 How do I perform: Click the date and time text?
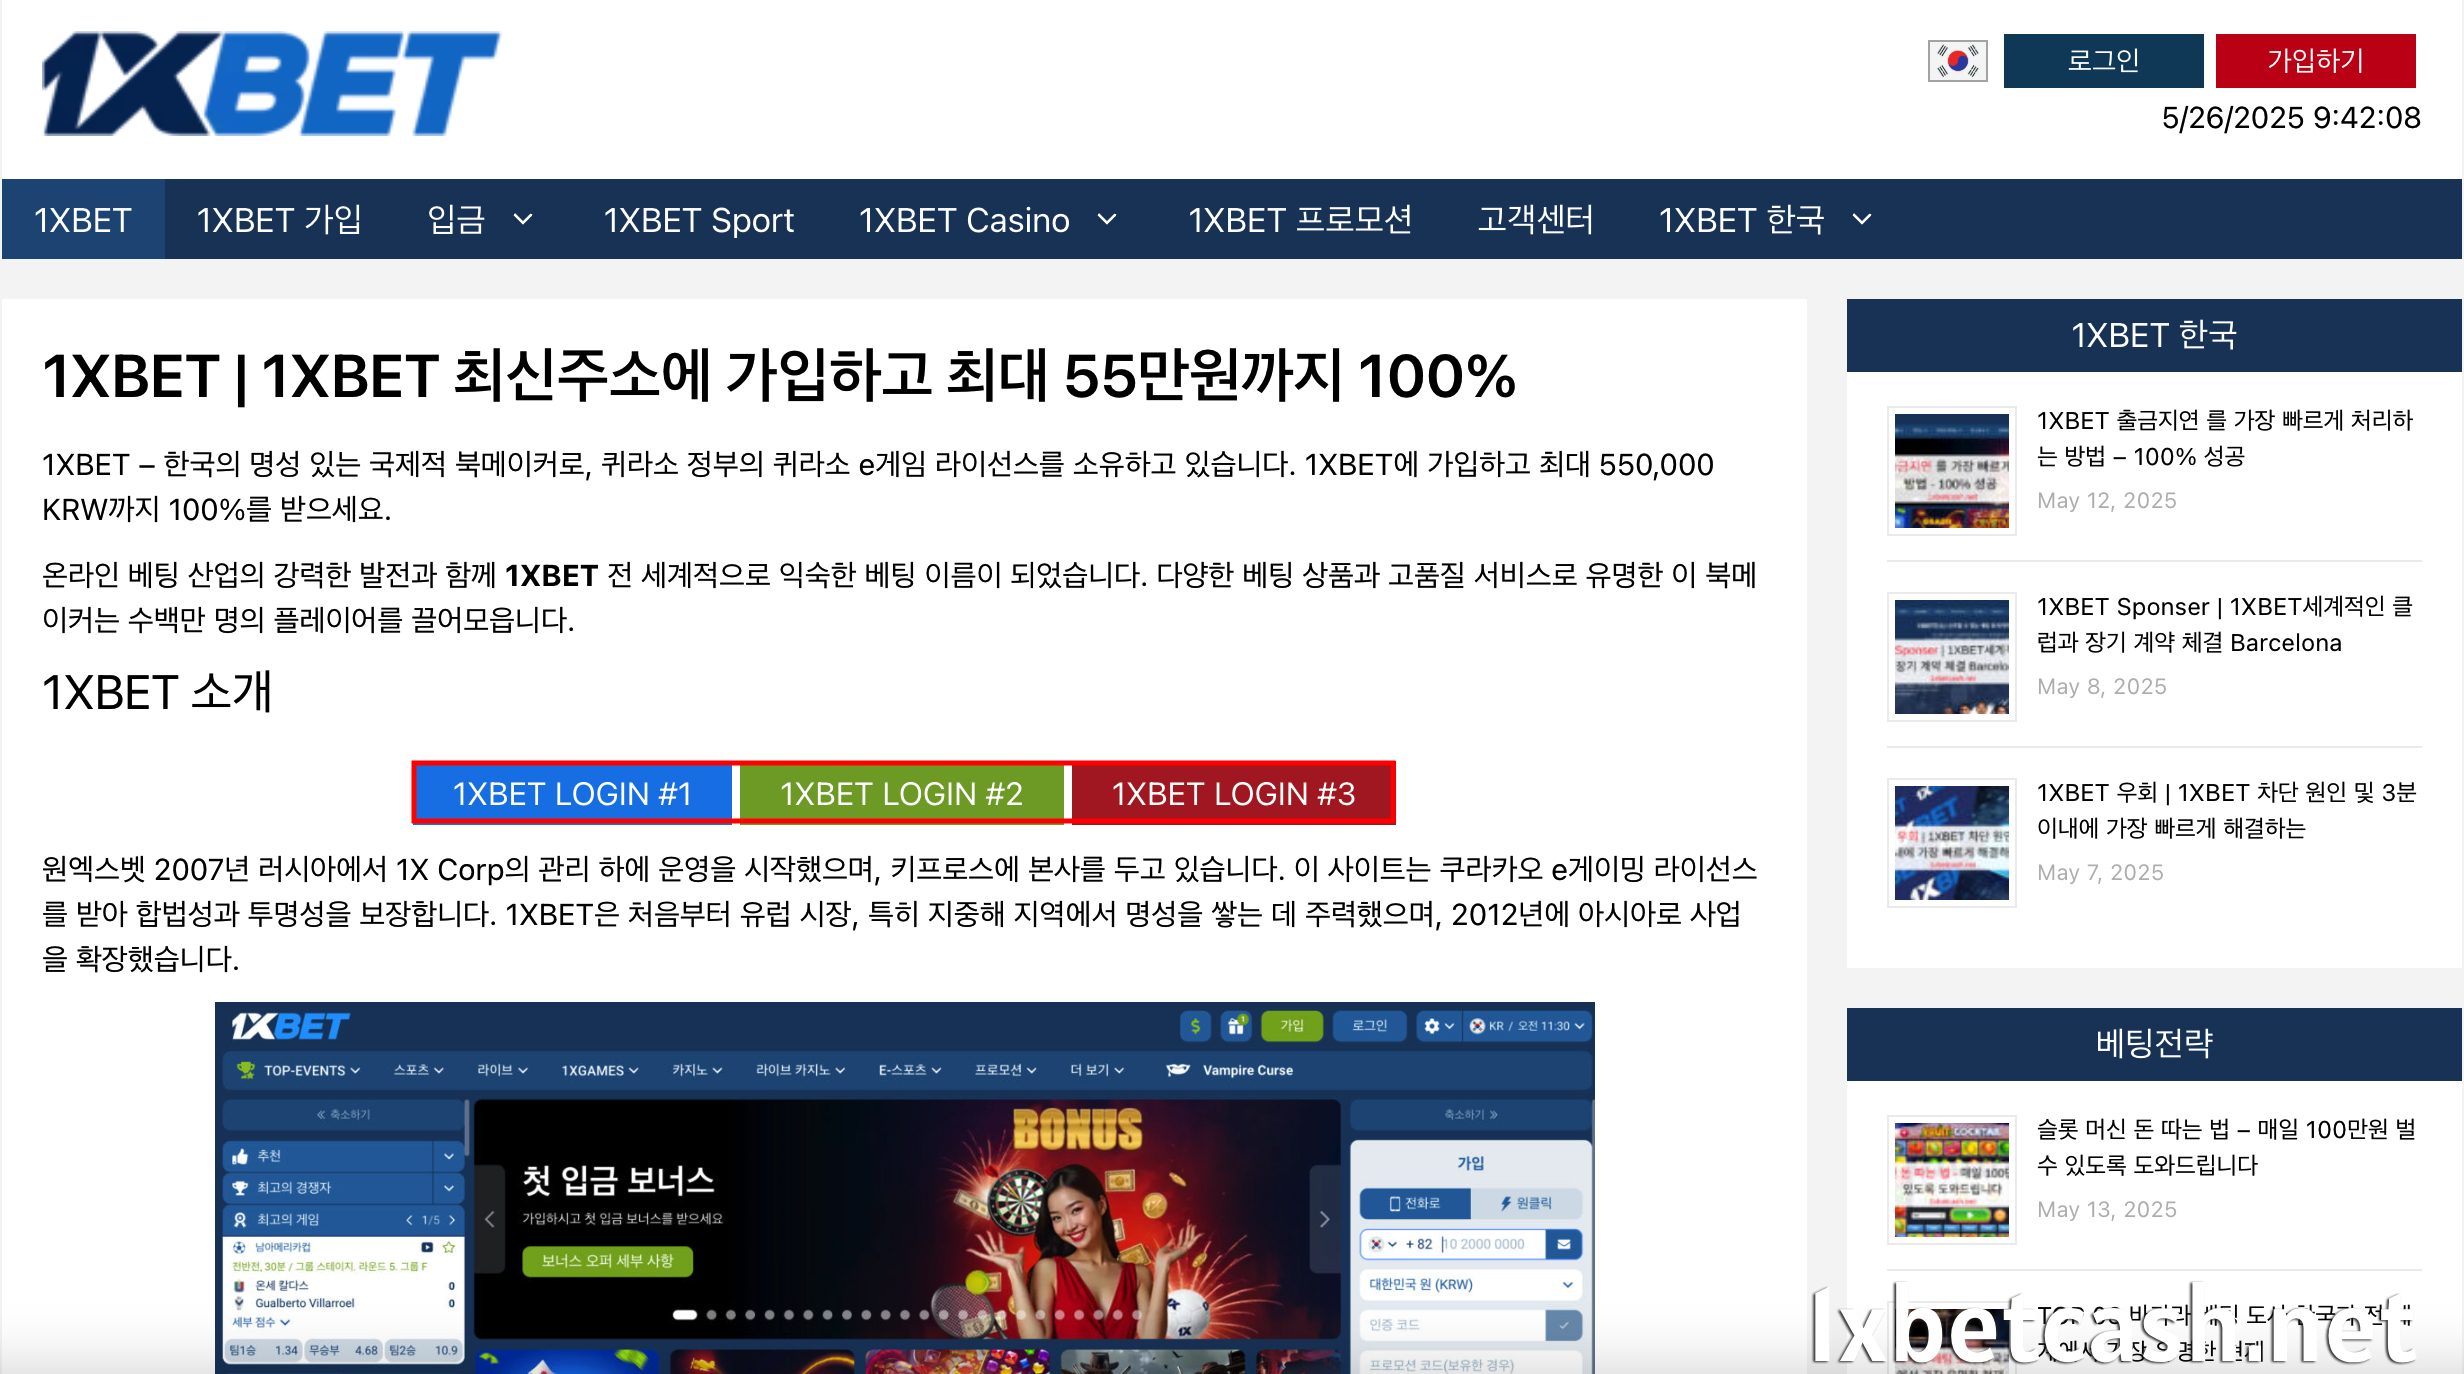(x=2291, y=118)
